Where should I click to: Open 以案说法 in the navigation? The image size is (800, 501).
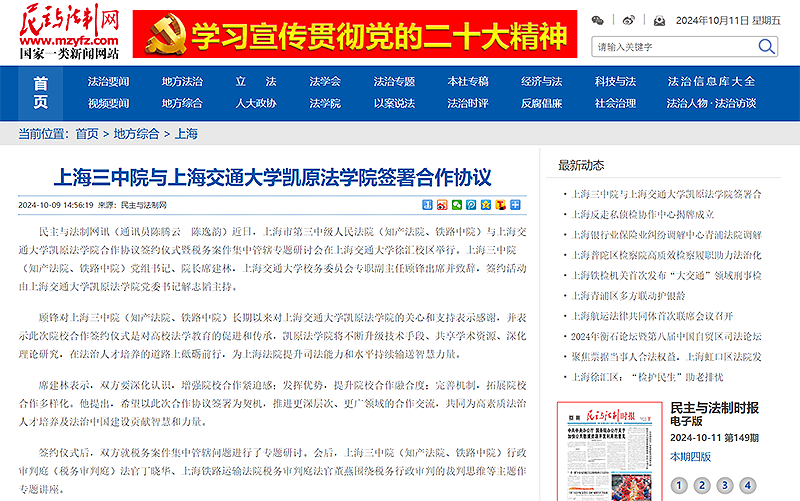(394, 104)
